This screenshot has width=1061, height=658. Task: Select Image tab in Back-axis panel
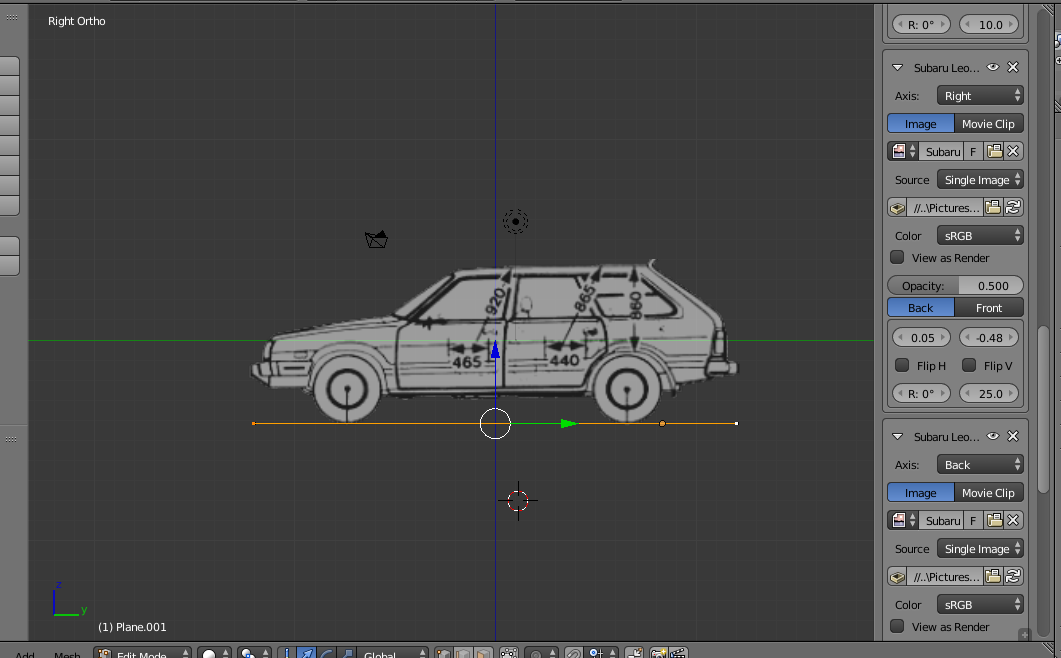click(x=920, y=493)
